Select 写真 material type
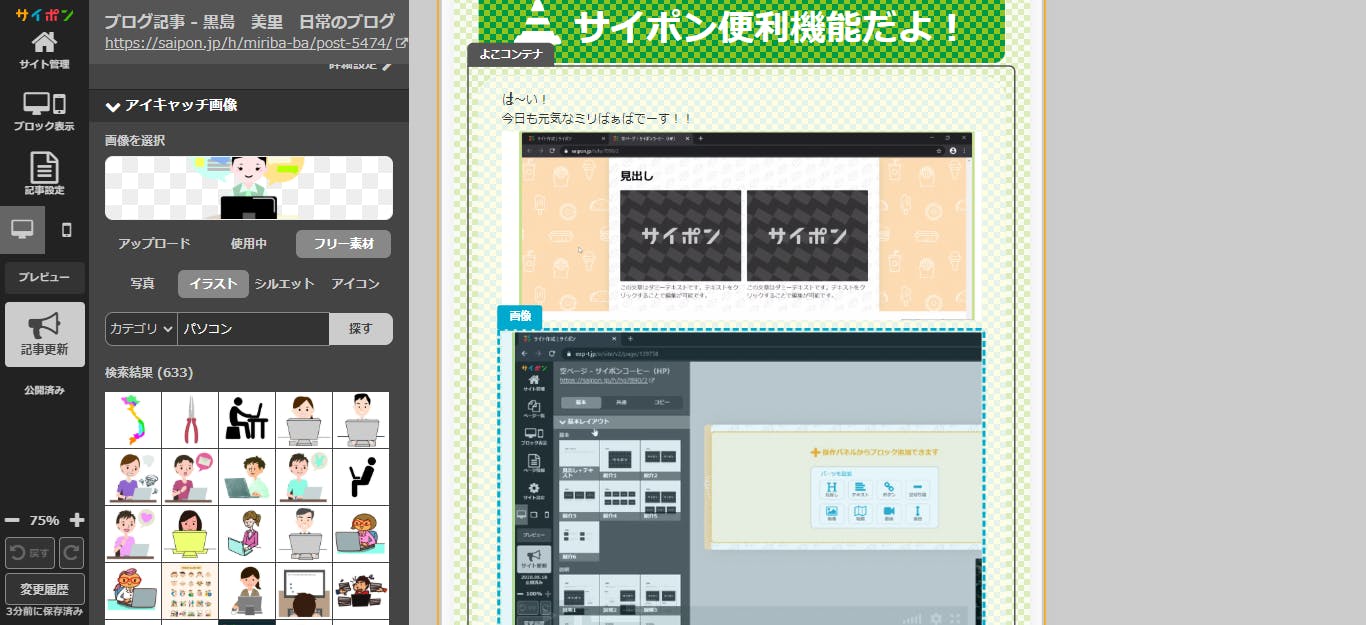 (x=142, y=284)
